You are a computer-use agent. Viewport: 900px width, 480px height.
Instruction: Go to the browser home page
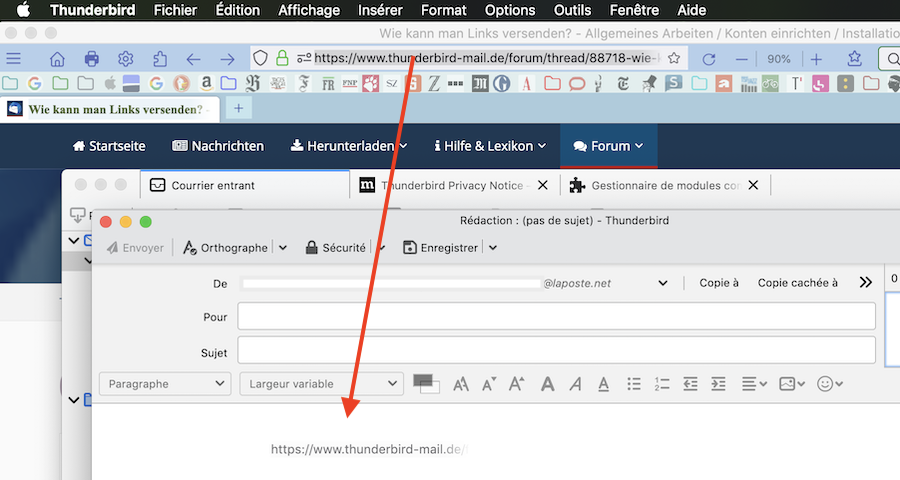point(57,59)
